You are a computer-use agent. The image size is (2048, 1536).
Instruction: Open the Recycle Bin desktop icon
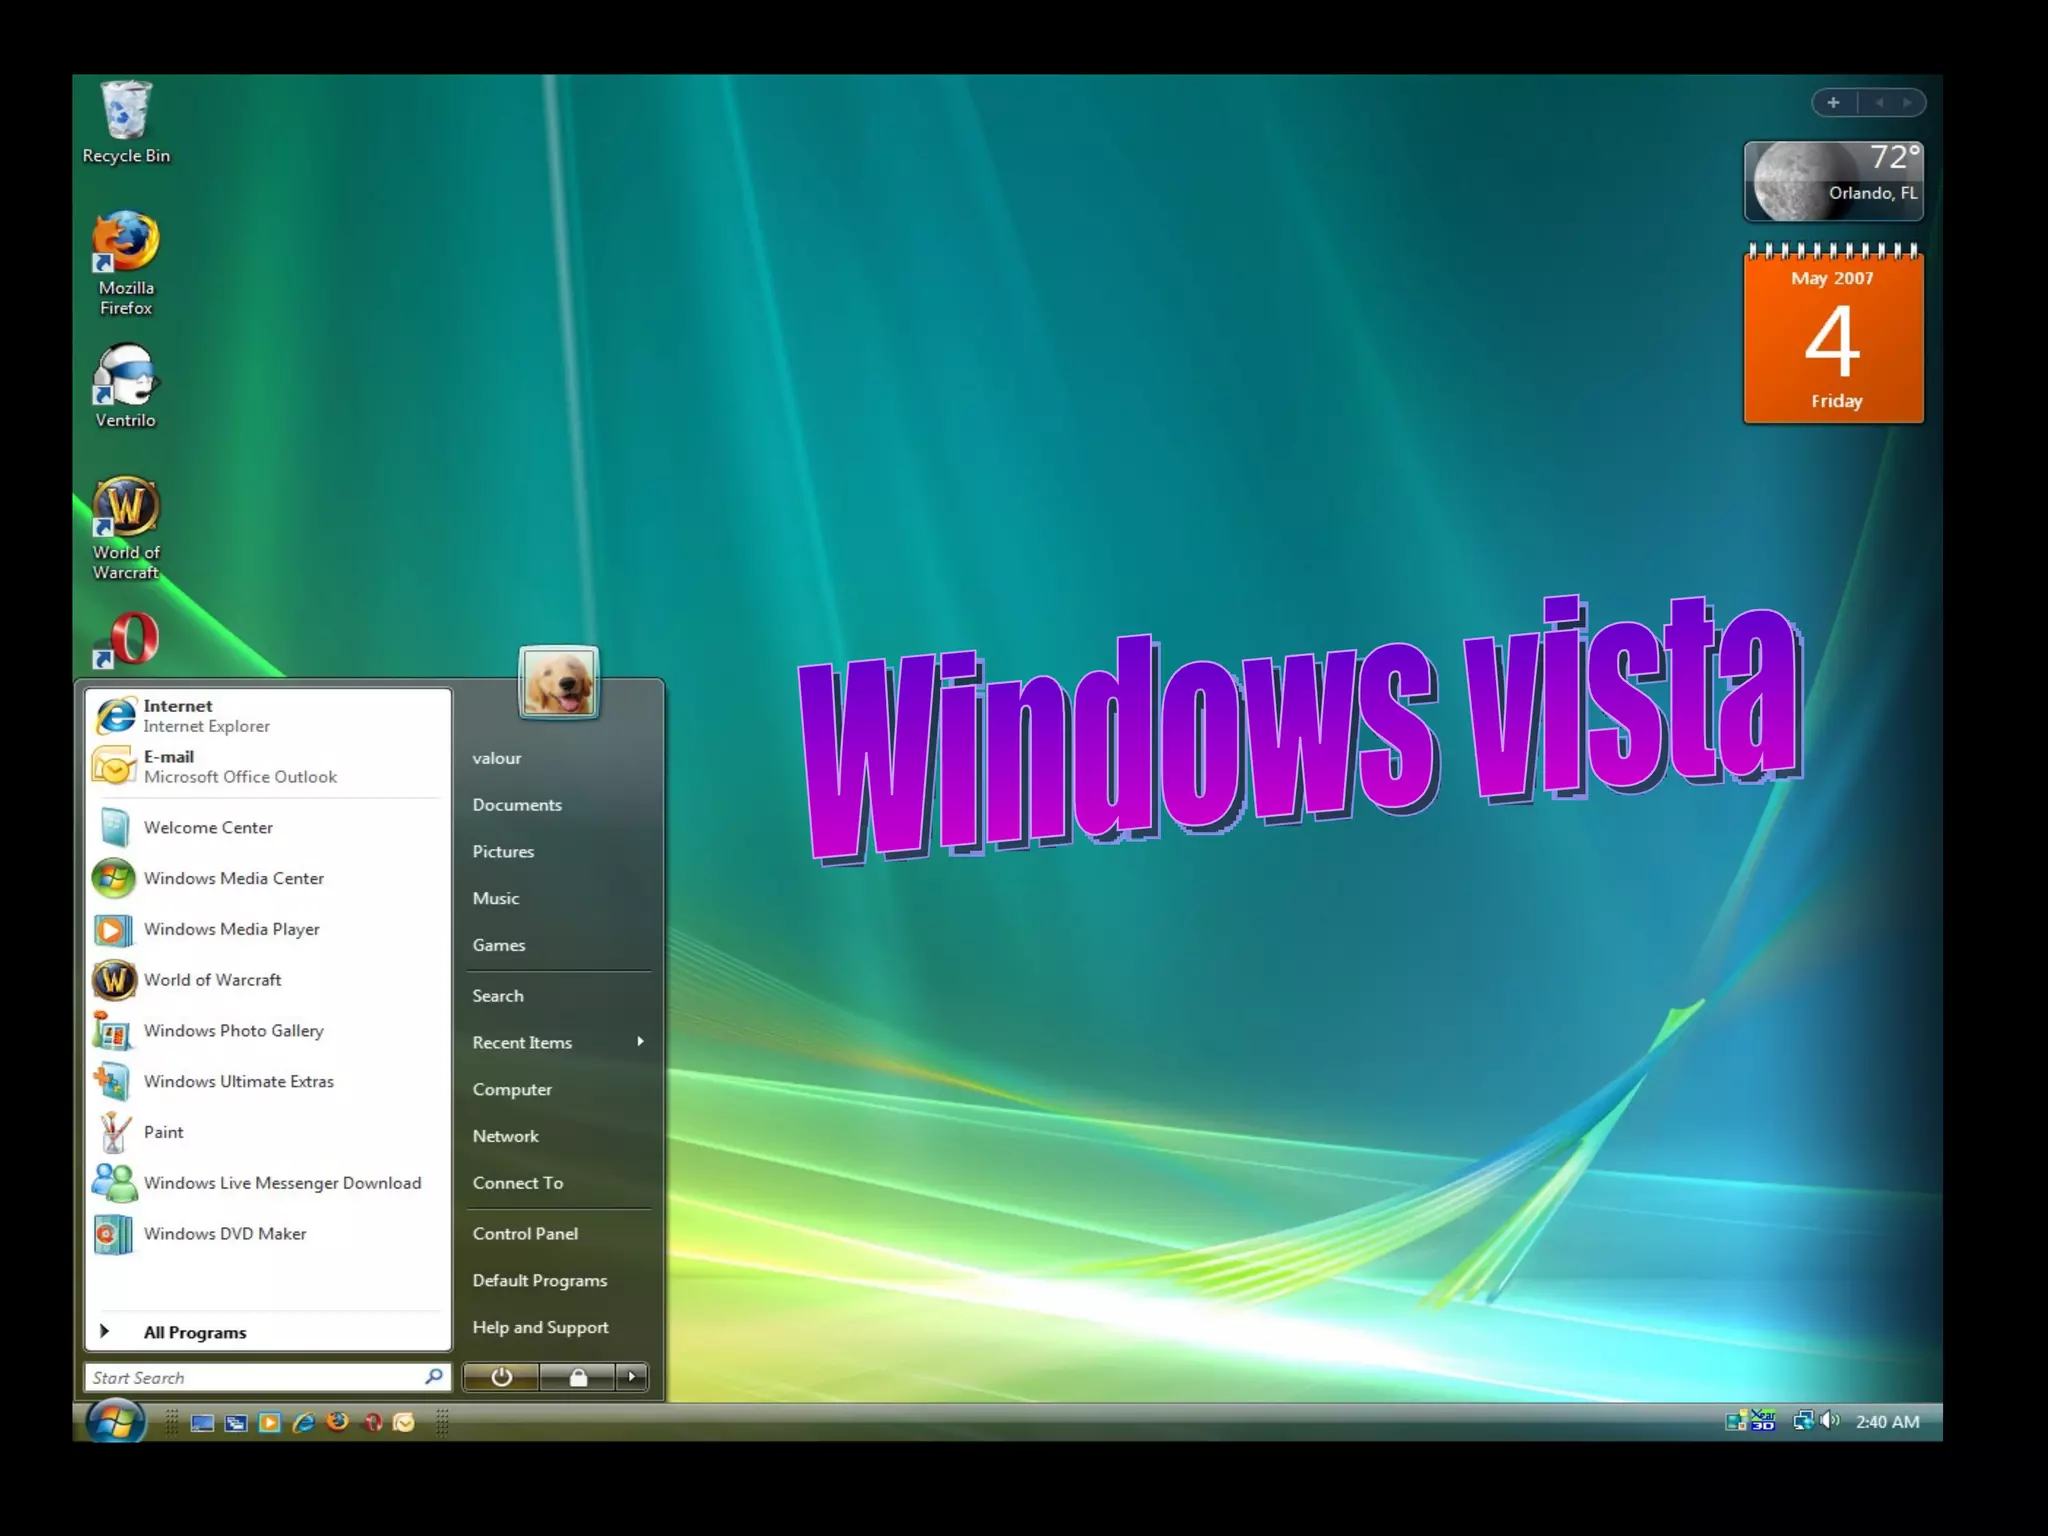(x=126, y=122)
